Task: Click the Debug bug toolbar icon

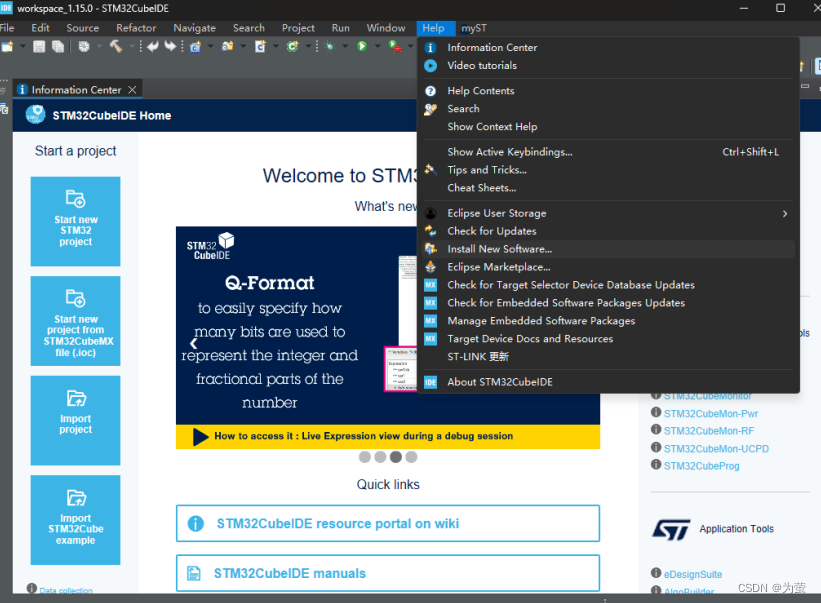Action: pos(329,47)
